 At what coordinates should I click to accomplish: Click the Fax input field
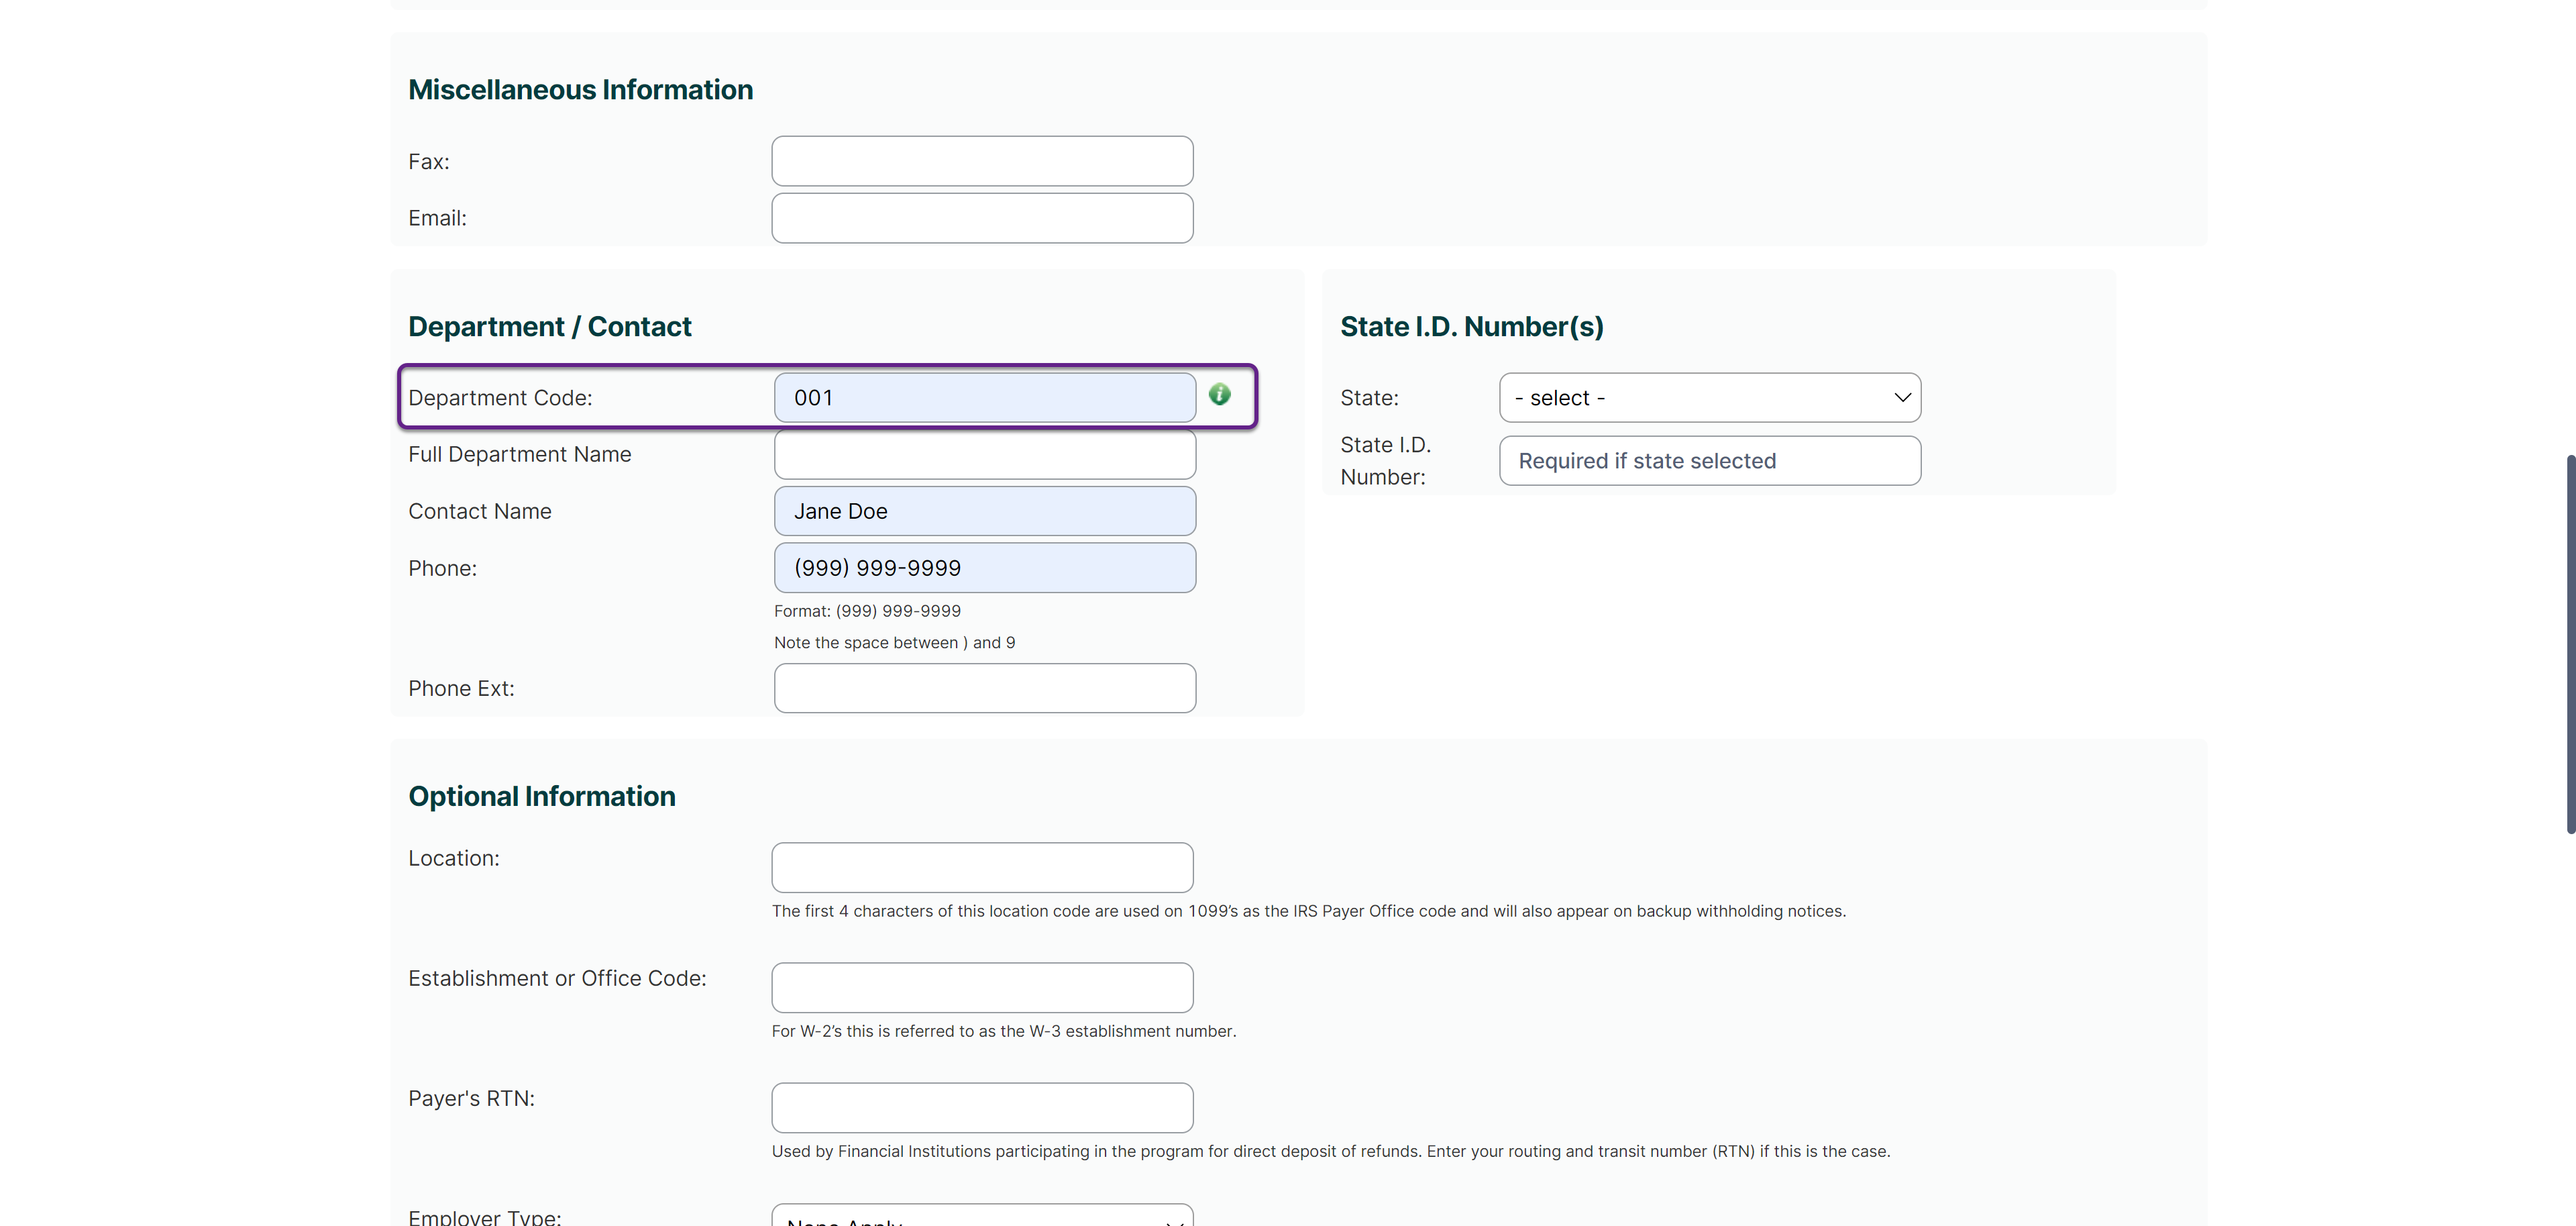[x=981, y=161]
